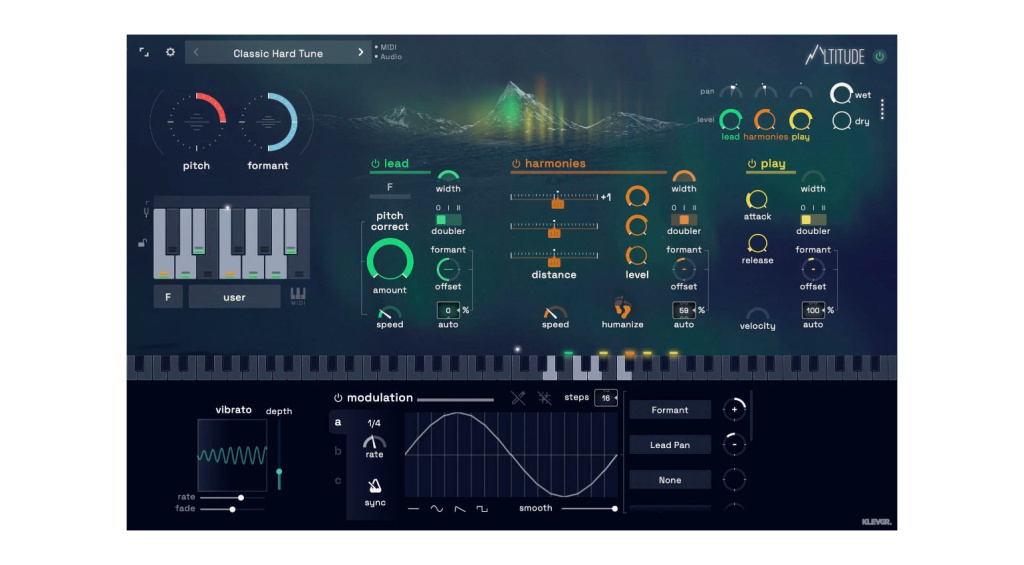Adjust the lead pan knob

[731, 91]
